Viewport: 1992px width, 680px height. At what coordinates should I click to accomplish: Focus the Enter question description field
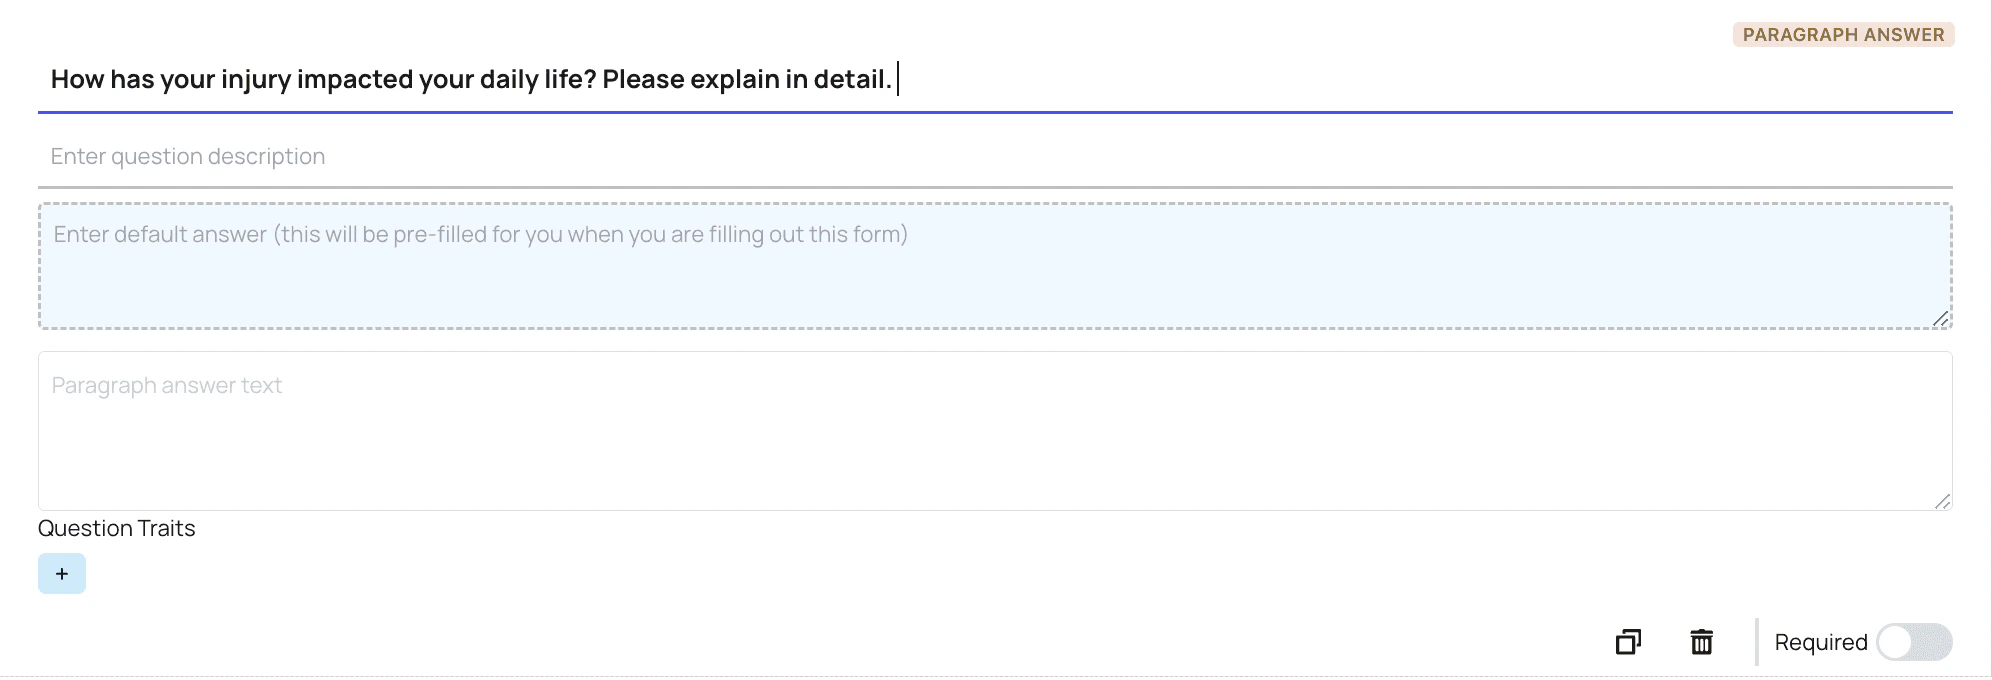tap(995, 157)
